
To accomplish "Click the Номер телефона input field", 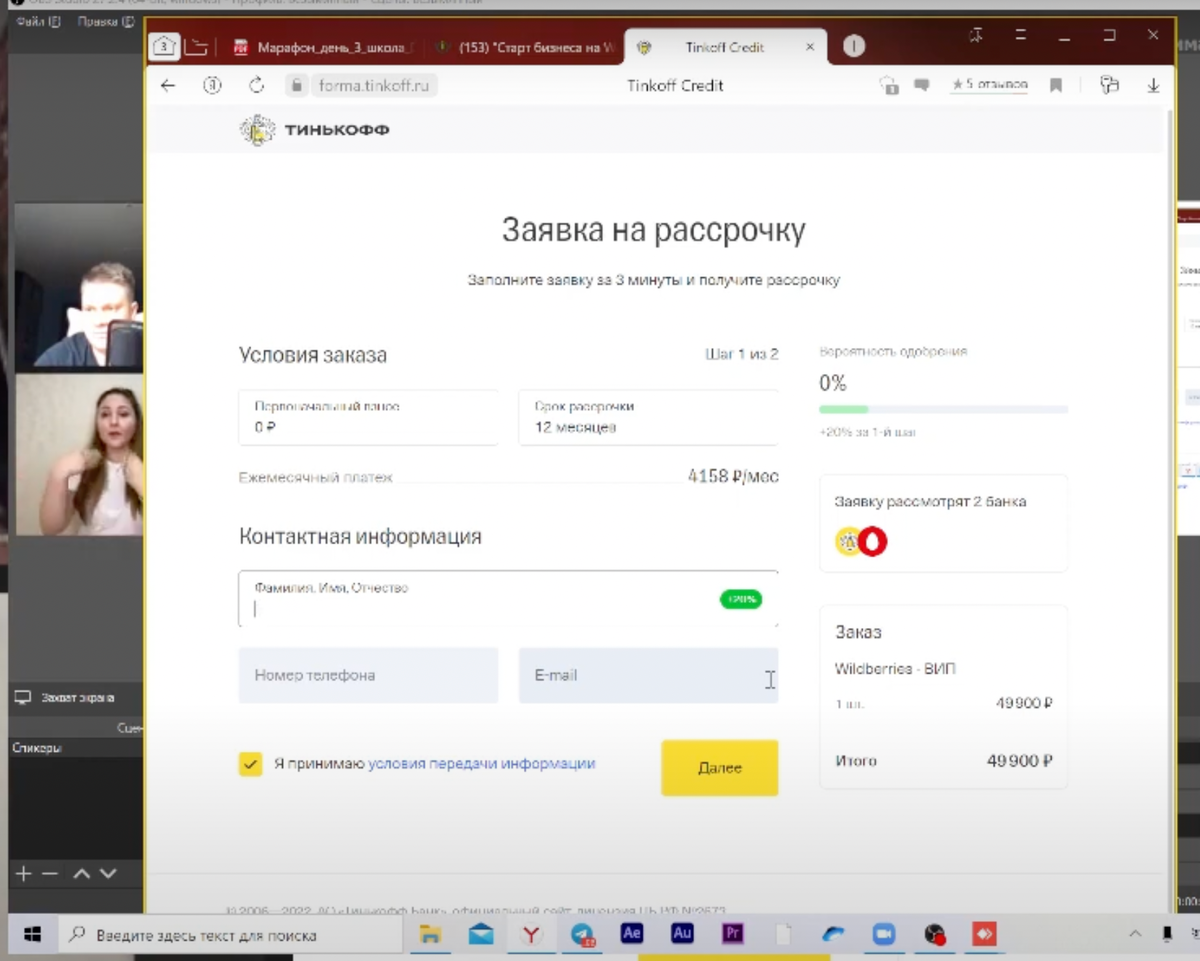I will point(368,675).
